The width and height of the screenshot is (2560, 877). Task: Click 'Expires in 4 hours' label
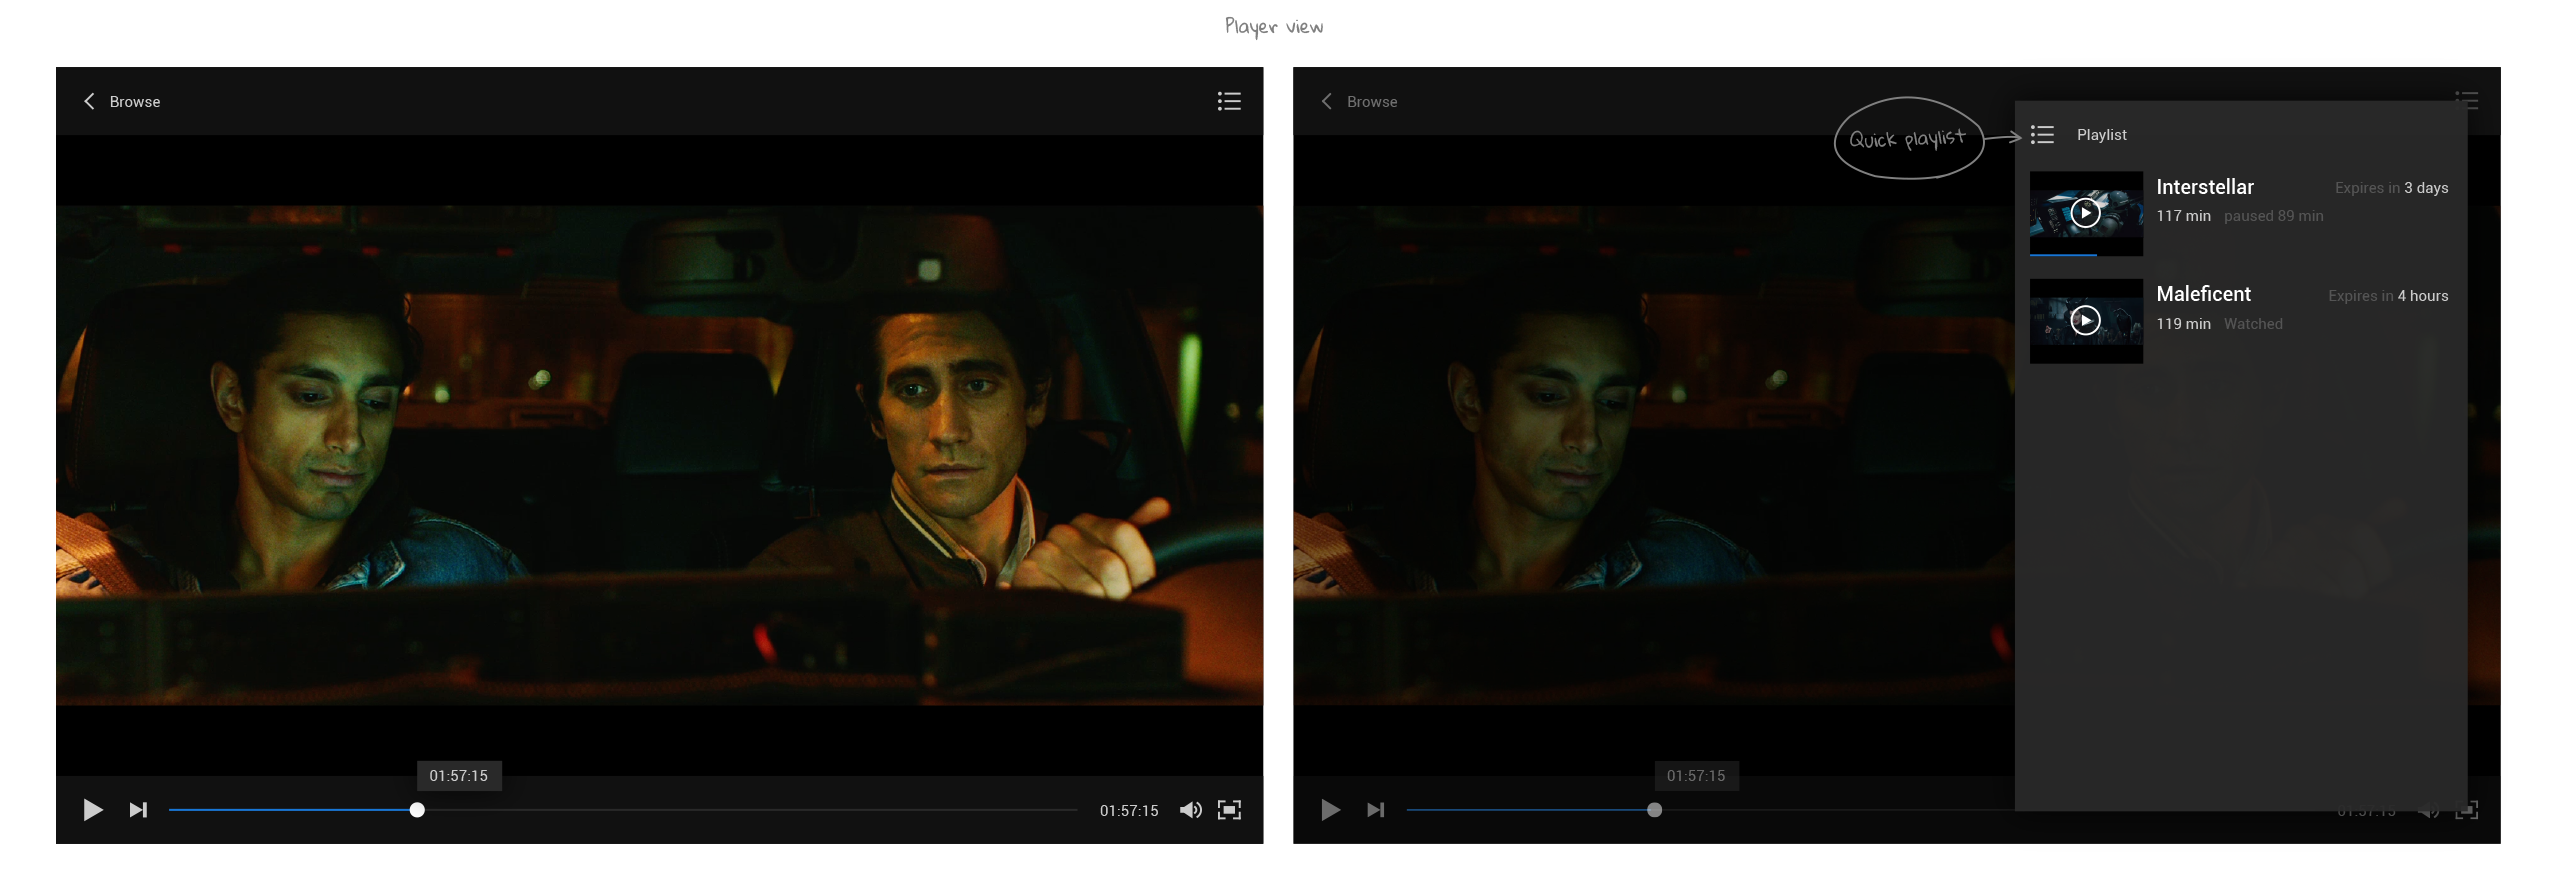pos(2388,296)
